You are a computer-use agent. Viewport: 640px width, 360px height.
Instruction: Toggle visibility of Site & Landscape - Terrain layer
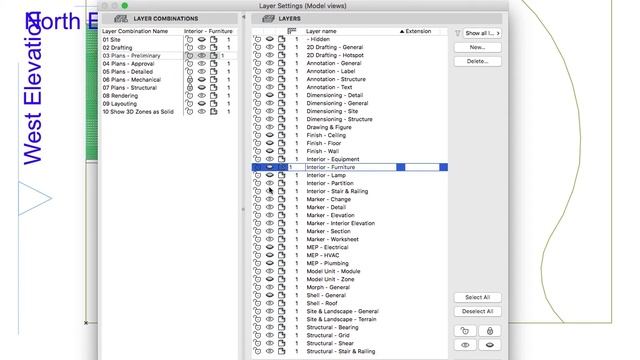click(270, 319)
